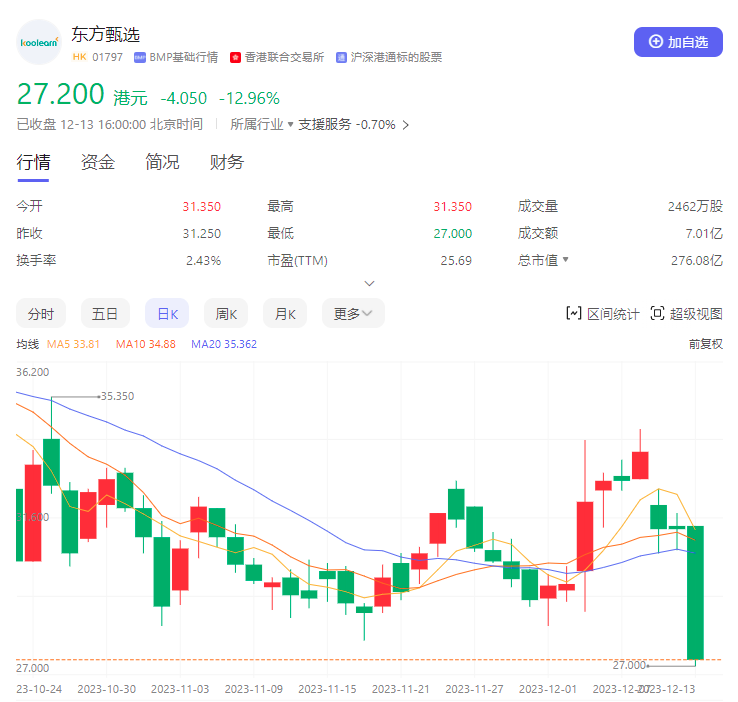Viewport: 738px width, 702px height.
Task: Click the Koolearn company logo
Action: click(39, 42)
